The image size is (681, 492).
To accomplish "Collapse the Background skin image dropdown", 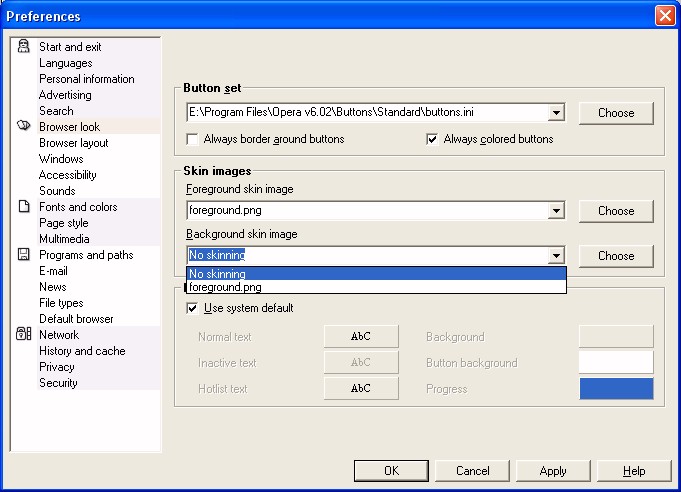I will coord(557,256).
